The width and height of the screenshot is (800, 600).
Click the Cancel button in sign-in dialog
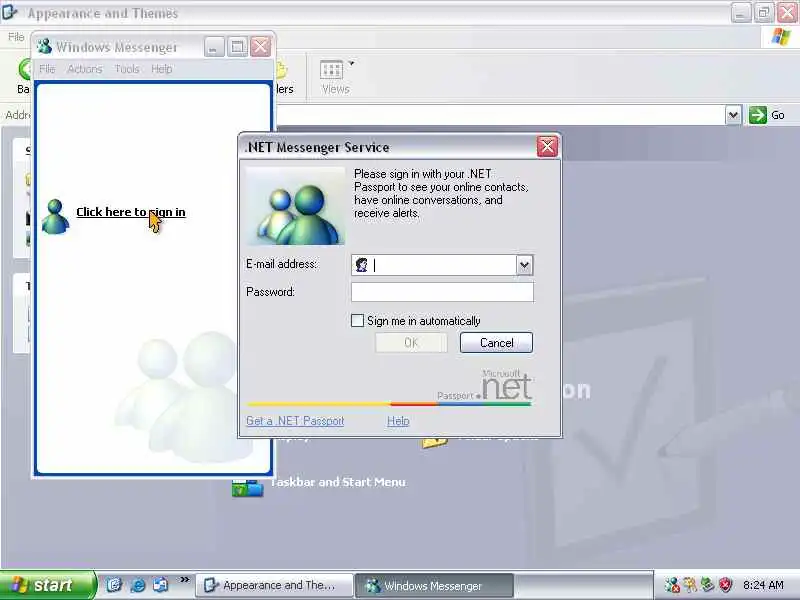[x=496, y=342]
